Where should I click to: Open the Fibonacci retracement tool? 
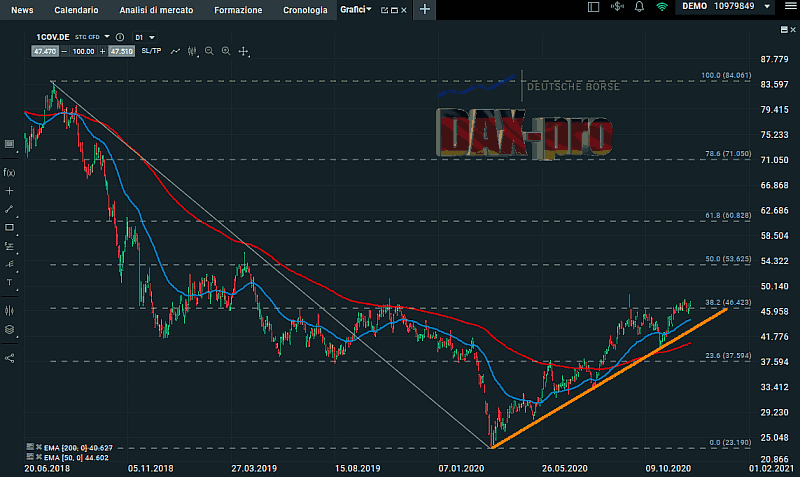click(9, 246)
